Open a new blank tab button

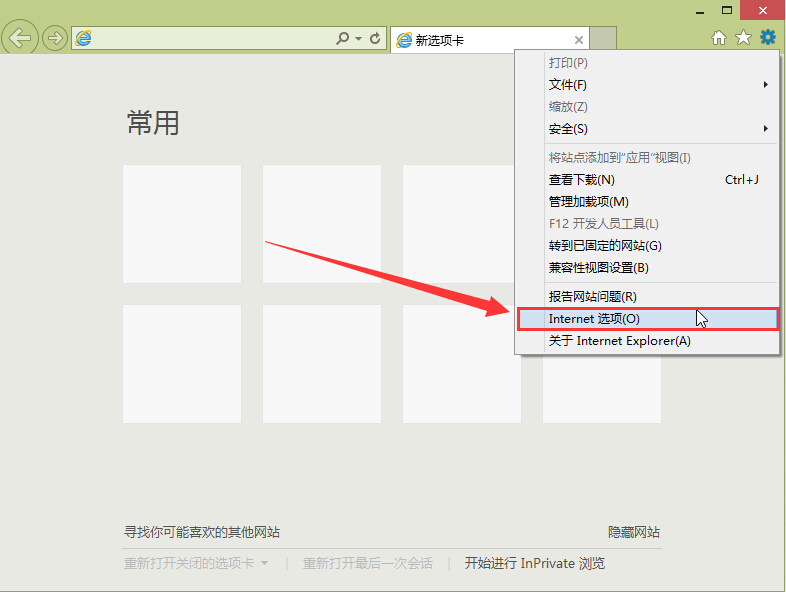[x=603, y=40]
